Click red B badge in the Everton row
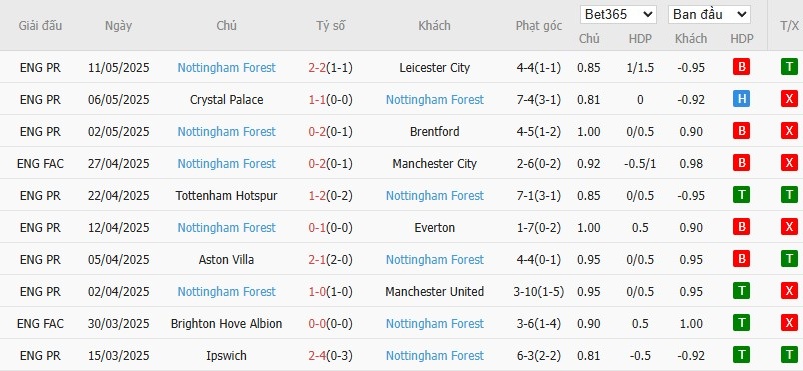 (x=741, y=227)
